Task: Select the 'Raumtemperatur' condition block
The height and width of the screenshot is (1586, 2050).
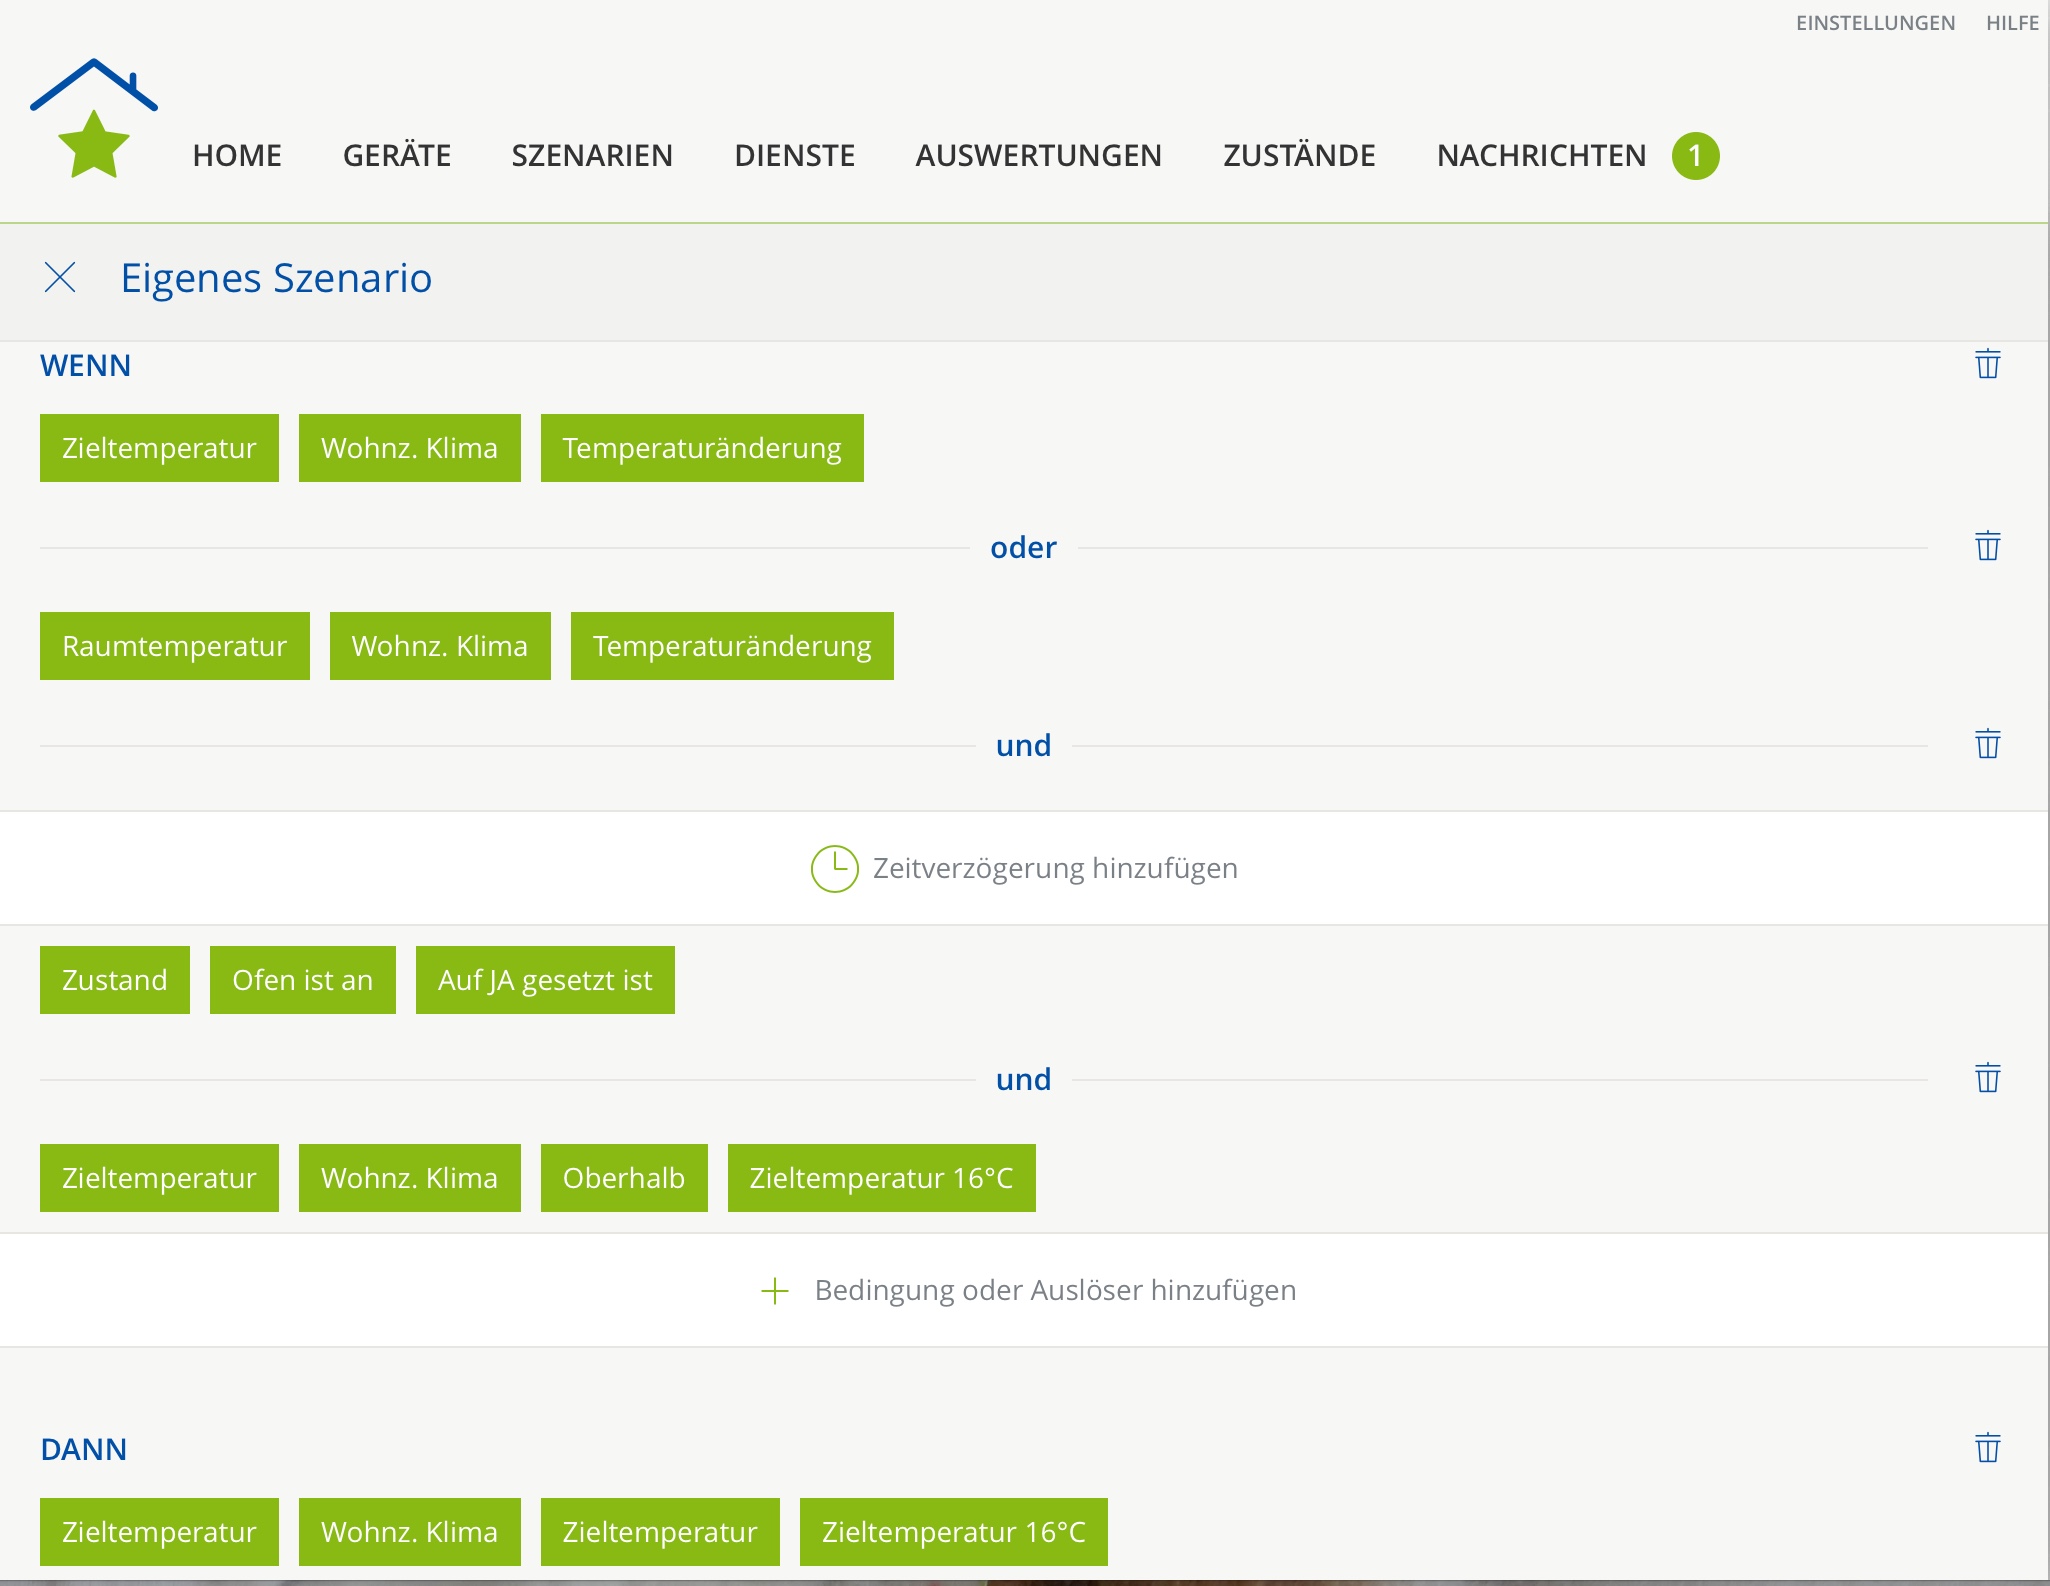Action: (175, 646)
